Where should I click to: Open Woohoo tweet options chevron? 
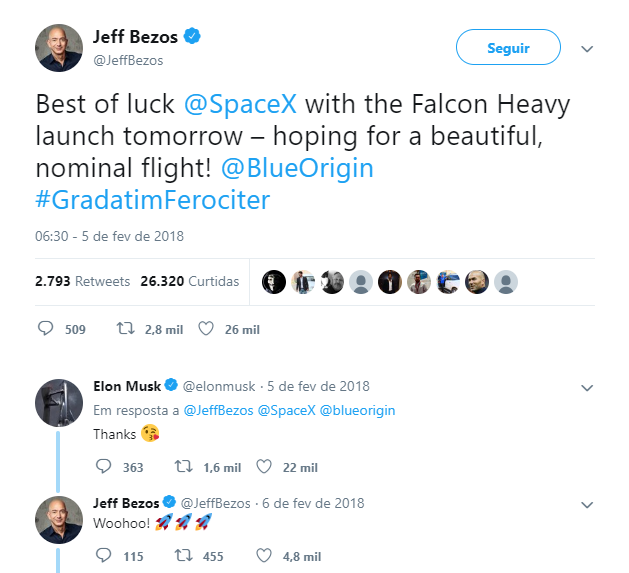point(588,502)
